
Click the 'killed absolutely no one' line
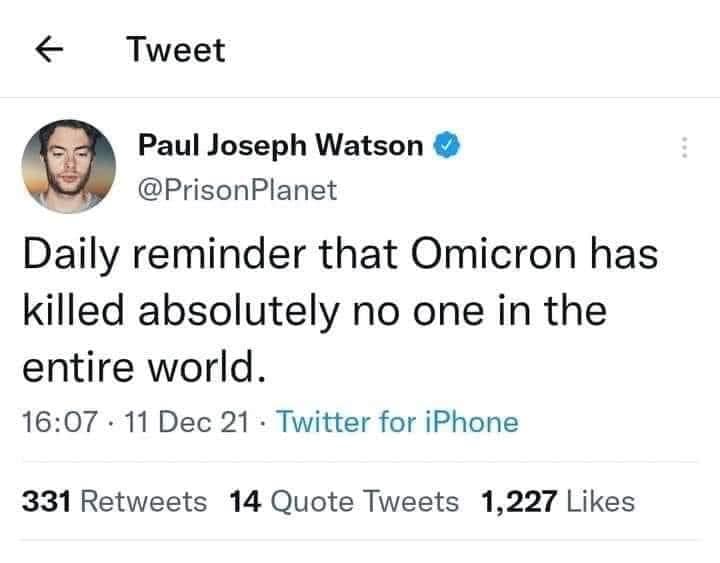[315, 312]
